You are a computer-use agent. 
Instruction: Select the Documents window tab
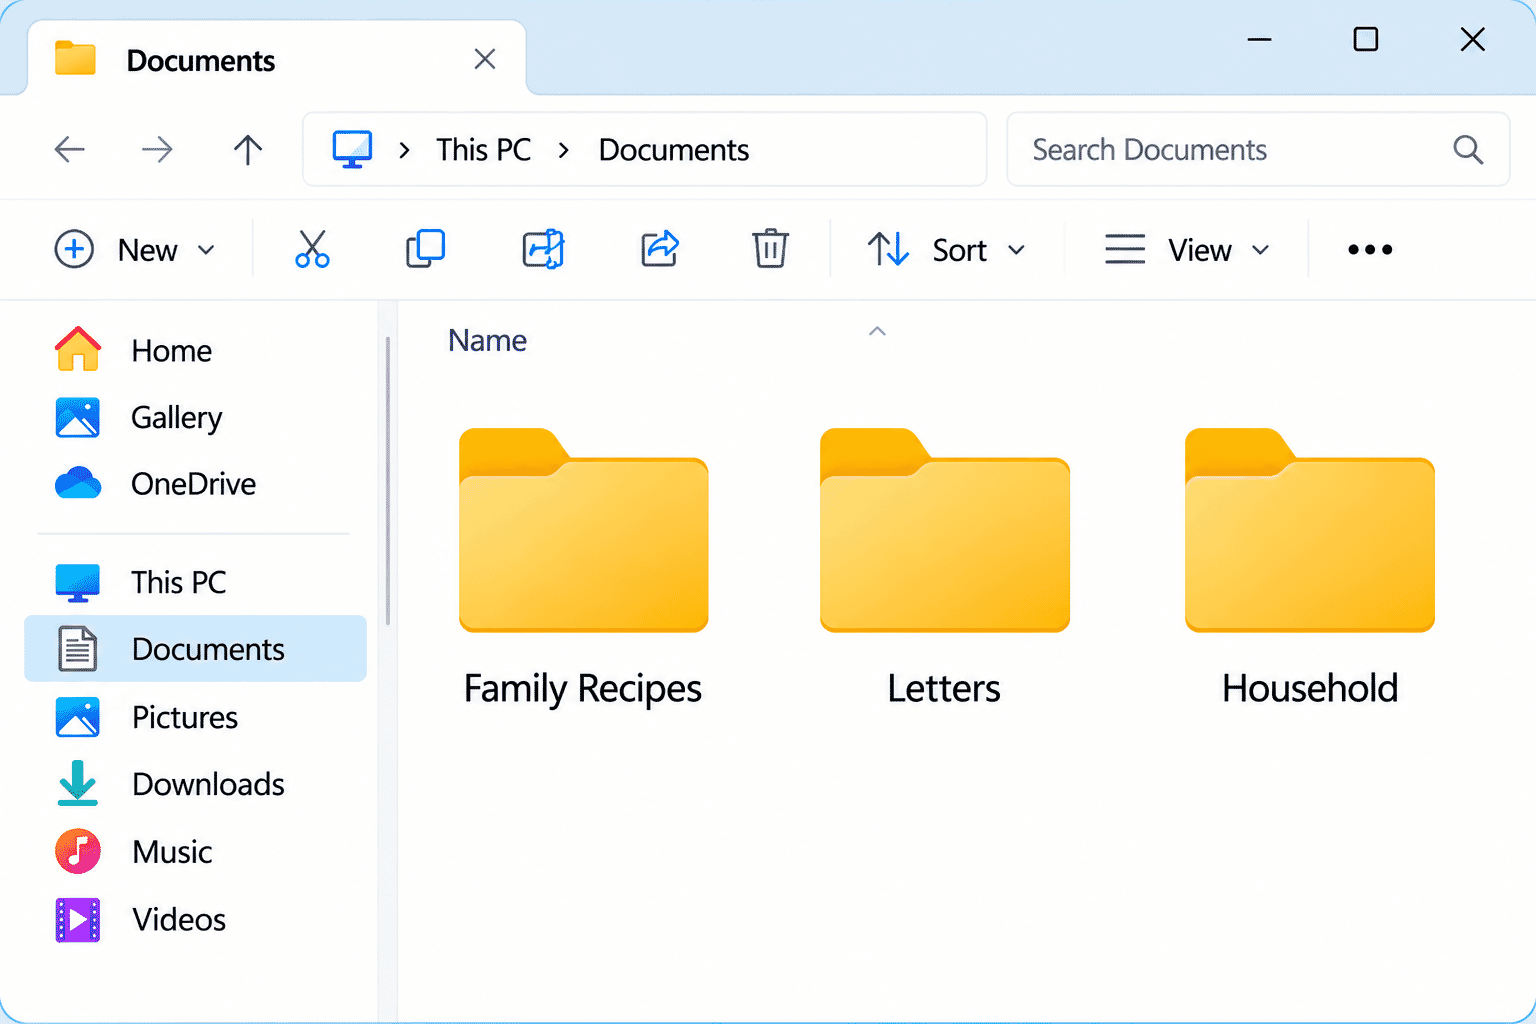pos(276,60)
